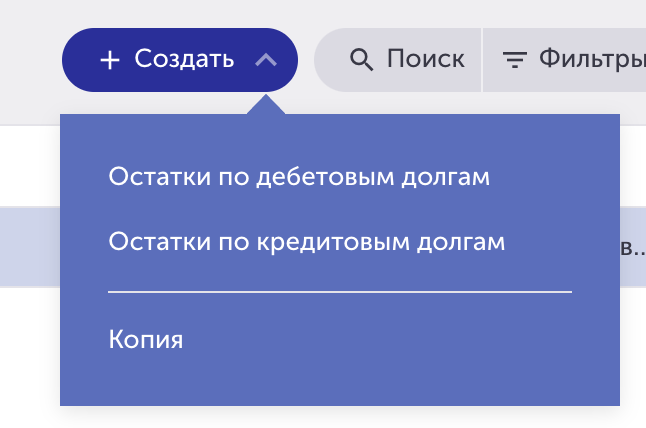646x428 pixels.
Task: Select Остатки по кредитовым долгам
Action: 307,241
